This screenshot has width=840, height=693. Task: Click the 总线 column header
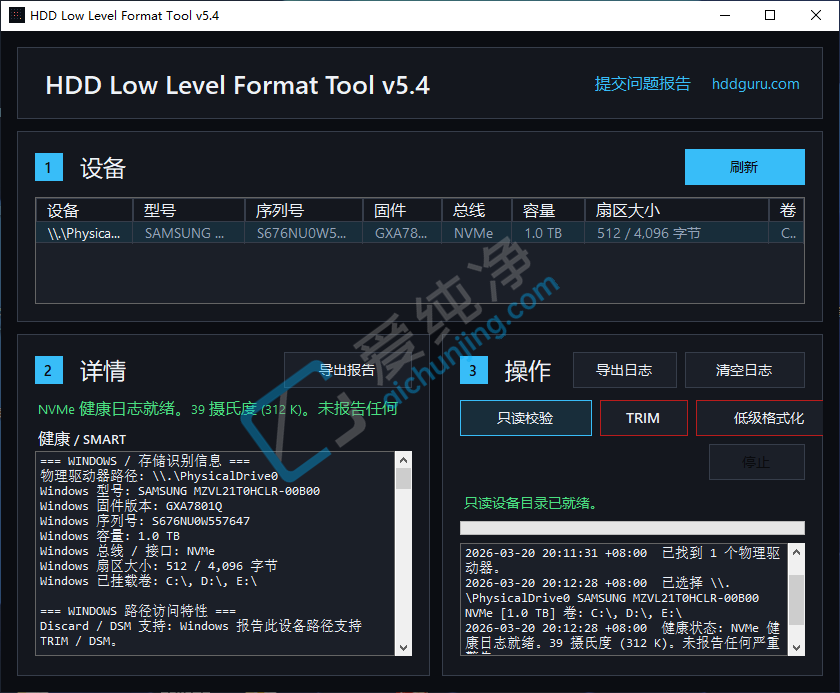(x=477, y=210)
